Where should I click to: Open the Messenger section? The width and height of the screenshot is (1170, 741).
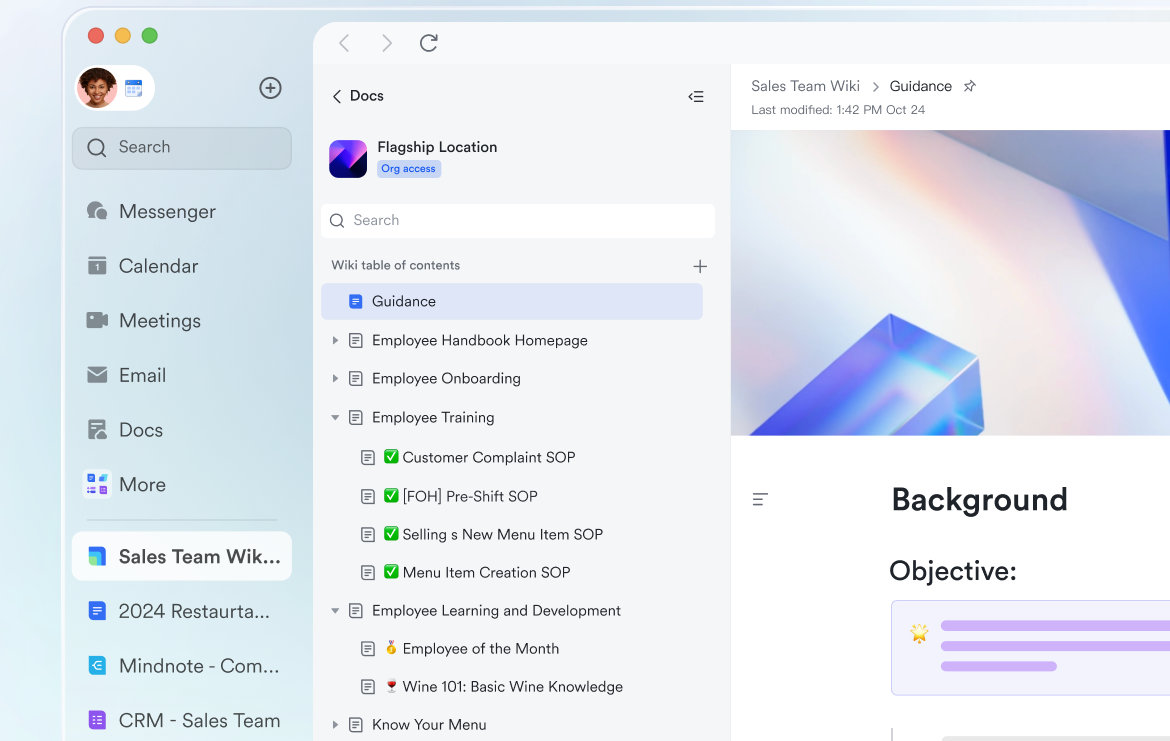point(151,211)
